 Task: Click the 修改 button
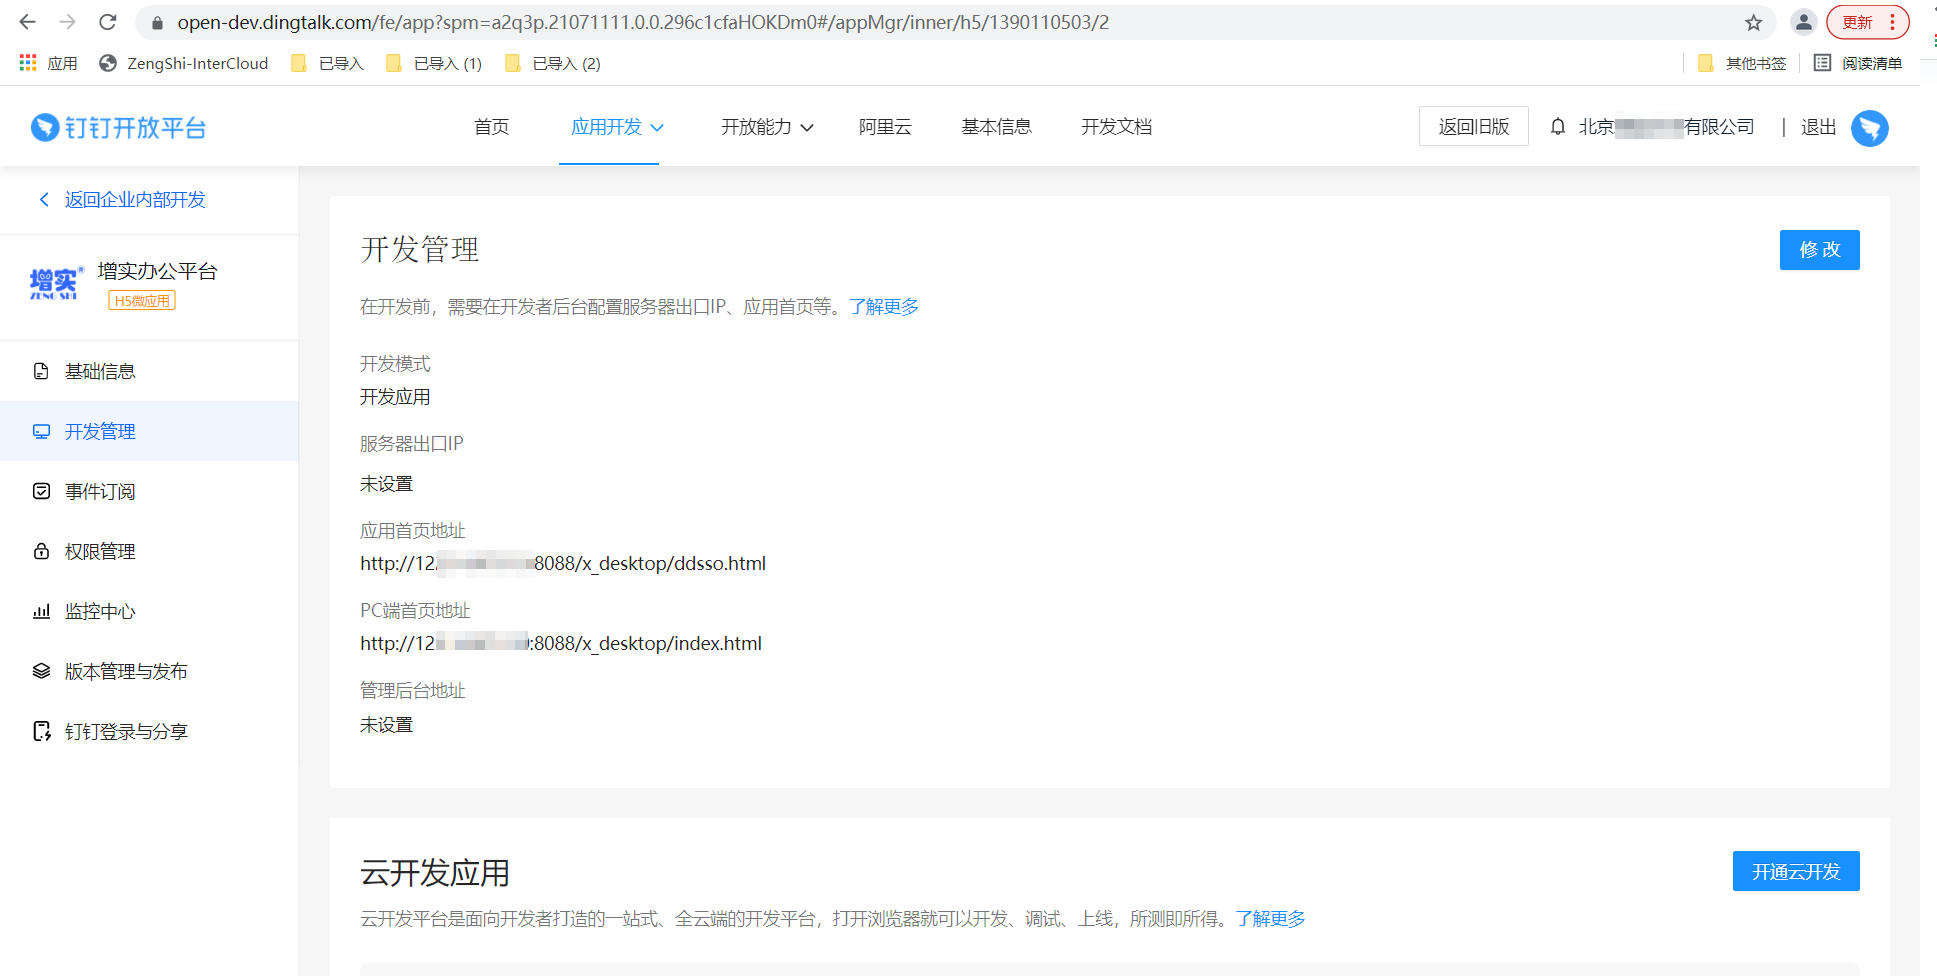pos(1819,250)
